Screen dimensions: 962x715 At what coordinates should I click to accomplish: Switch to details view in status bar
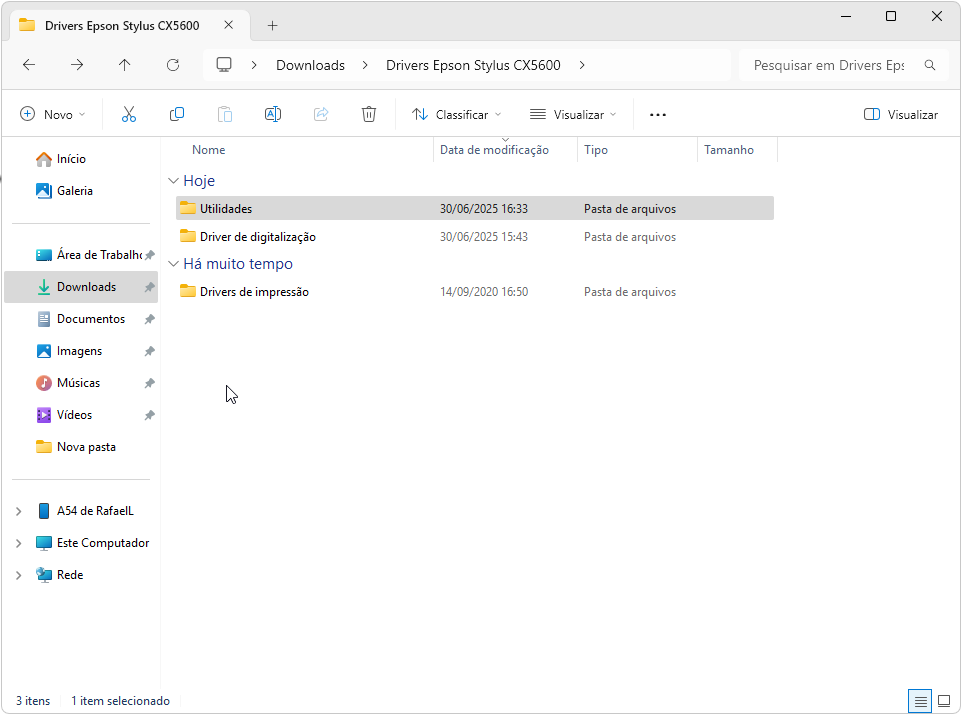click(920, 701)
